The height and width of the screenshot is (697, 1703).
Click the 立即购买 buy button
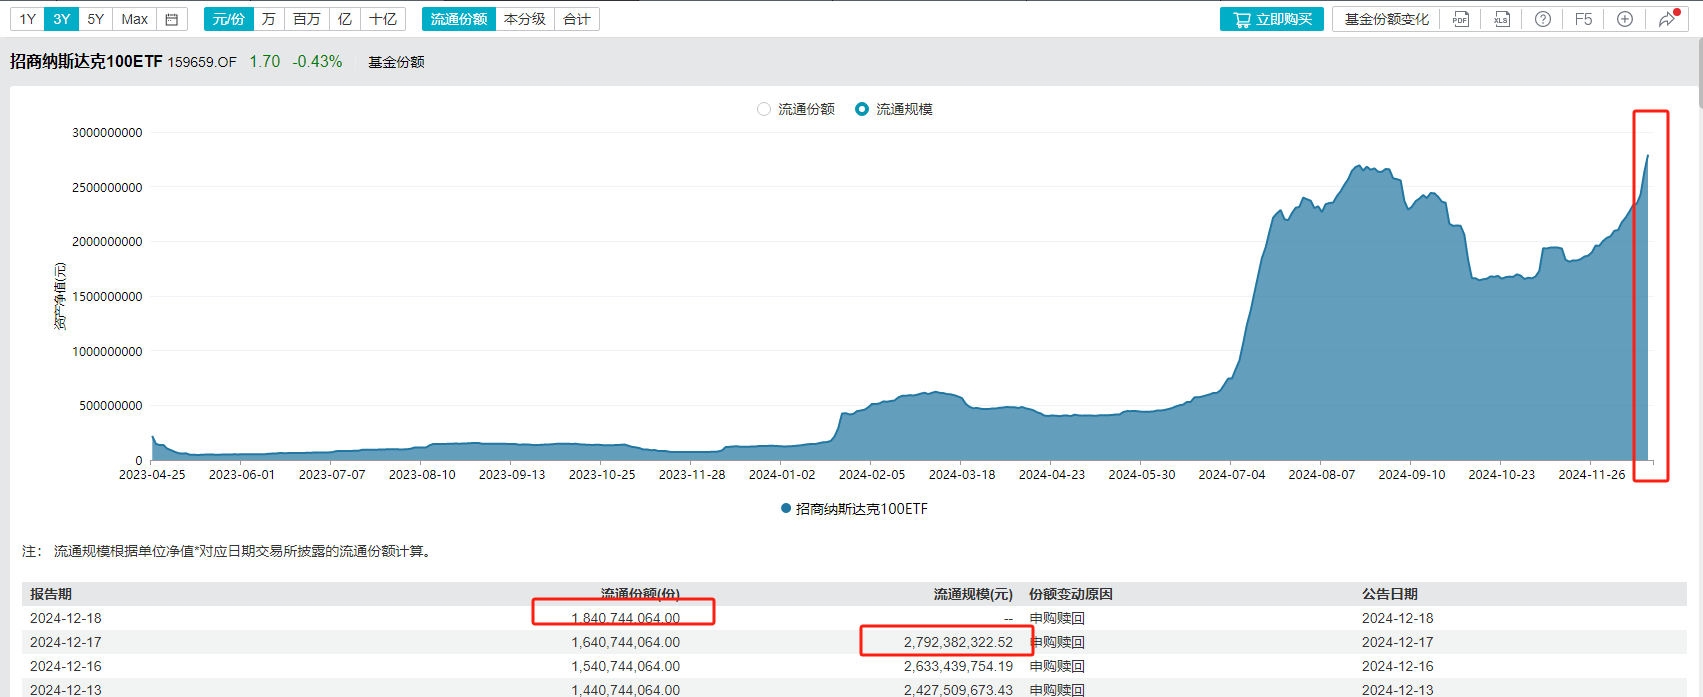click(x=1272, y=19)
